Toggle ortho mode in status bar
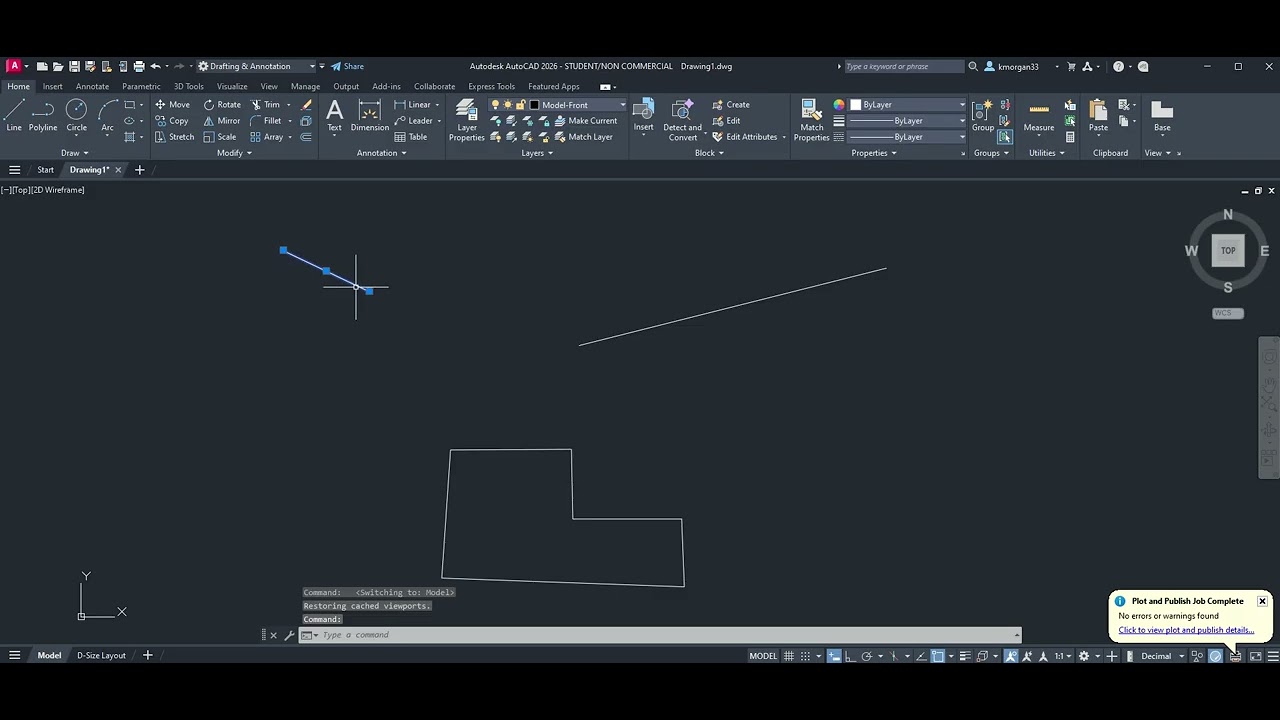1280x720 pixels. point(849,656)
